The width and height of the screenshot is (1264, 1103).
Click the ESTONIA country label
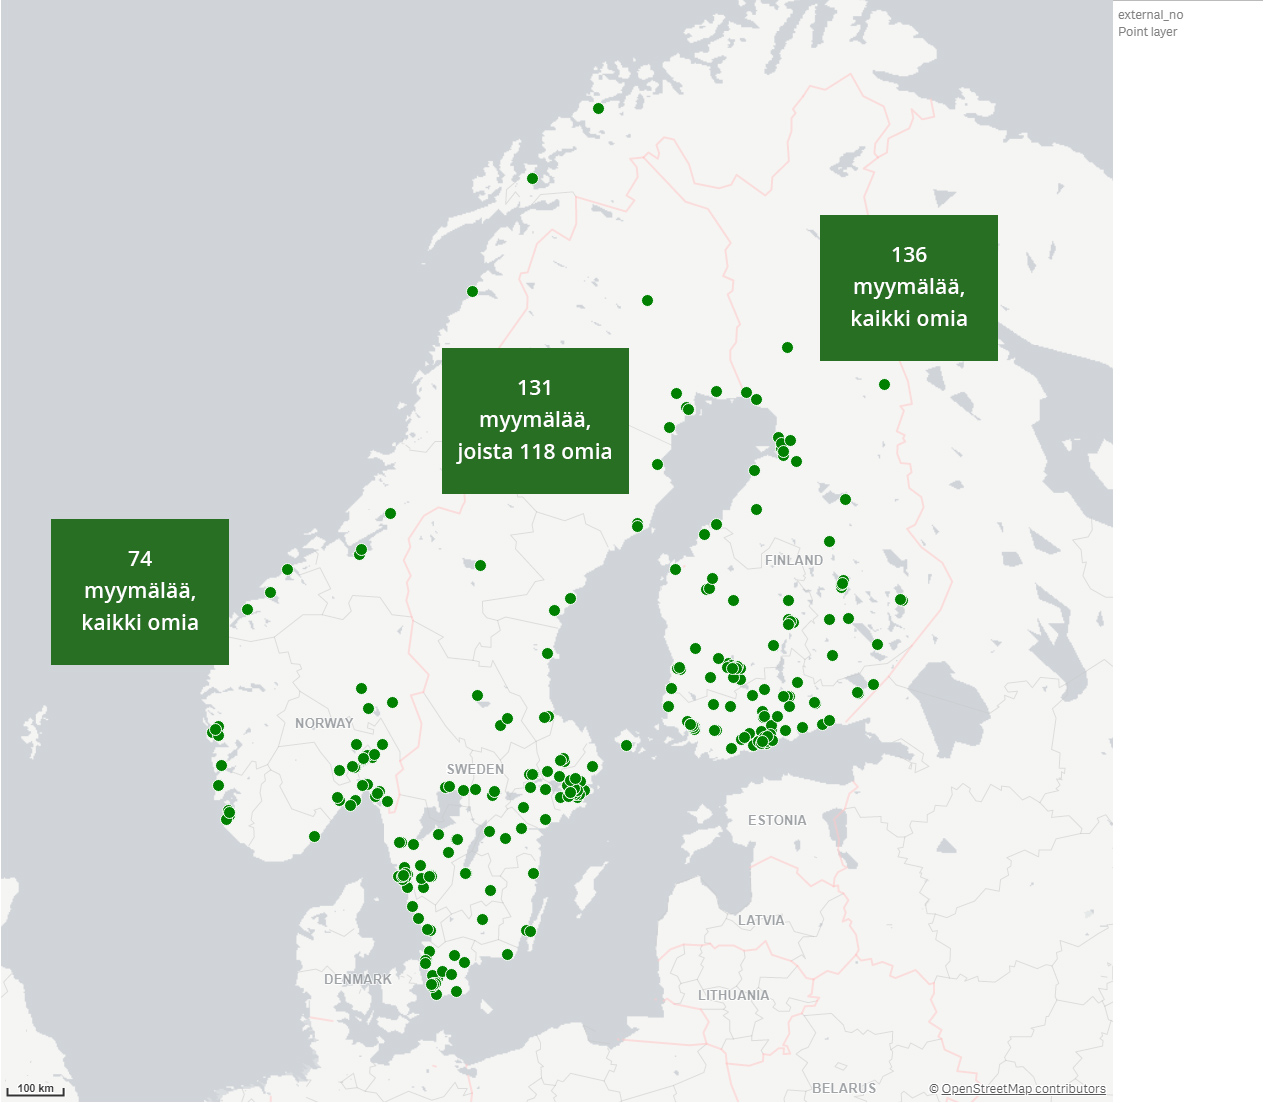pos(777,820)
